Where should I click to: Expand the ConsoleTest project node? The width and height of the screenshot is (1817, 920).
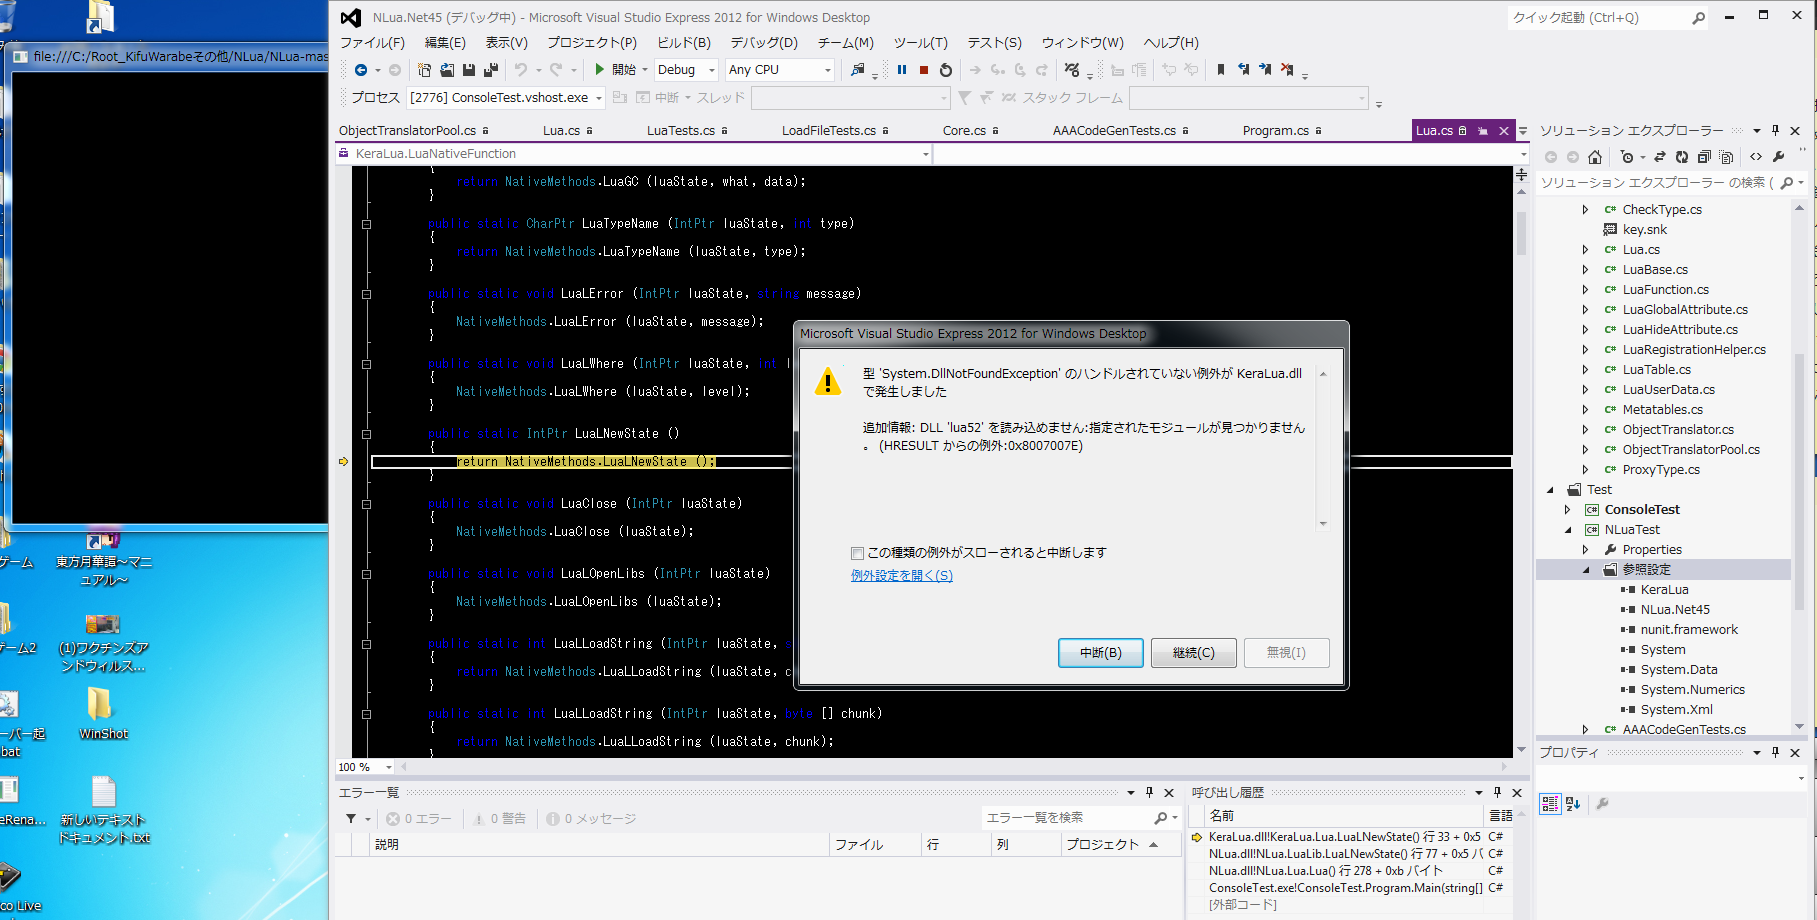(x=1568, y=510)
